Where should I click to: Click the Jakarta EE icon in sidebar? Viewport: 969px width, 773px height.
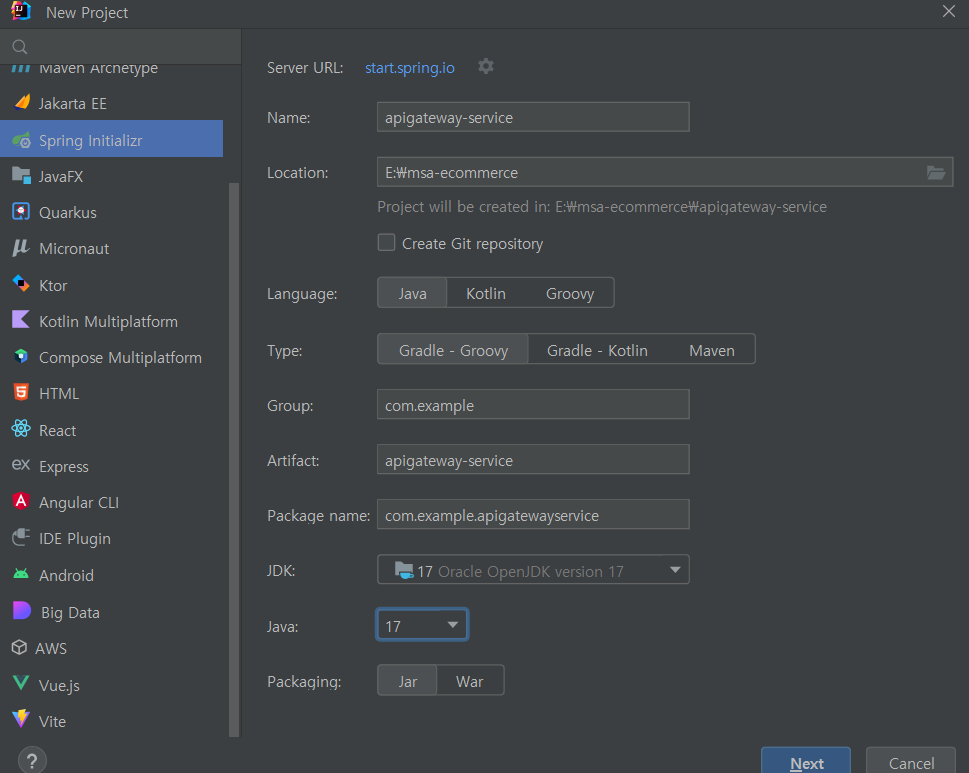click(x=22, y=103)
